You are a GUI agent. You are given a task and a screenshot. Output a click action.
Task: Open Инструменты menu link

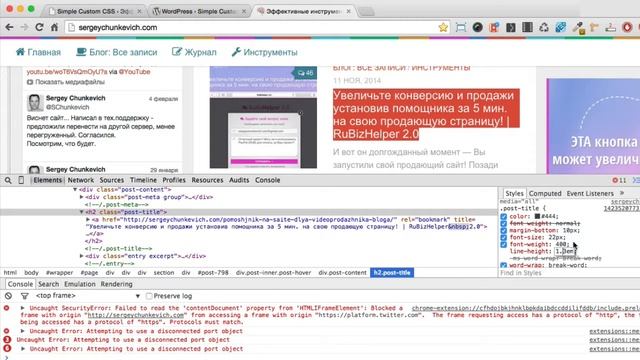click(264, 52)
